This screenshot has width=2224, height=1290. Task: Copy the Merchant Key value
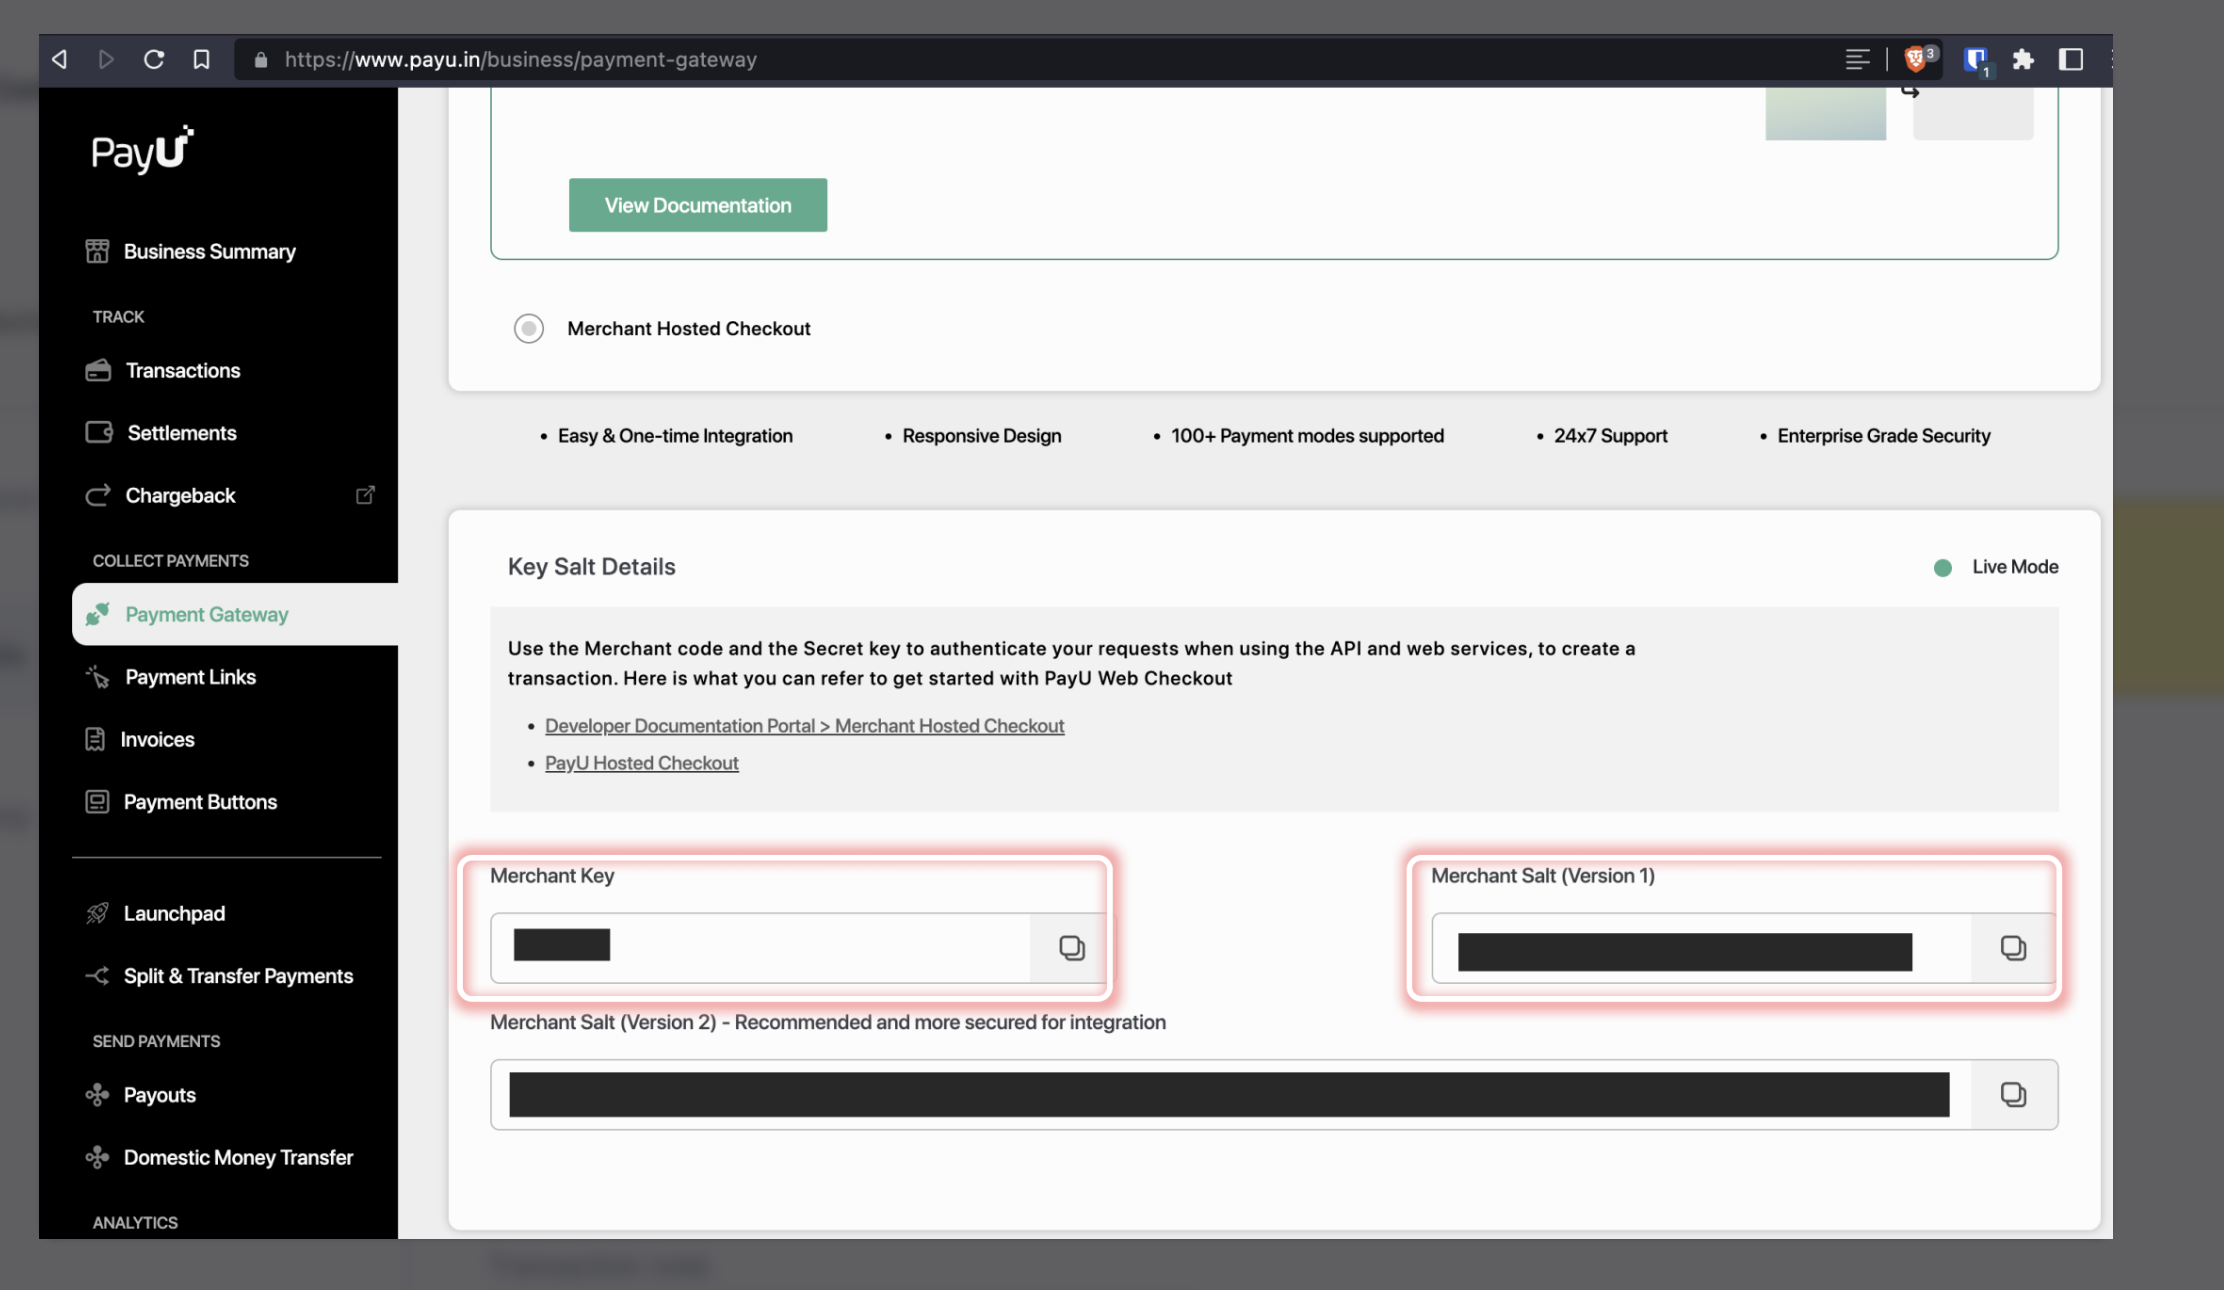point(1071,947)
